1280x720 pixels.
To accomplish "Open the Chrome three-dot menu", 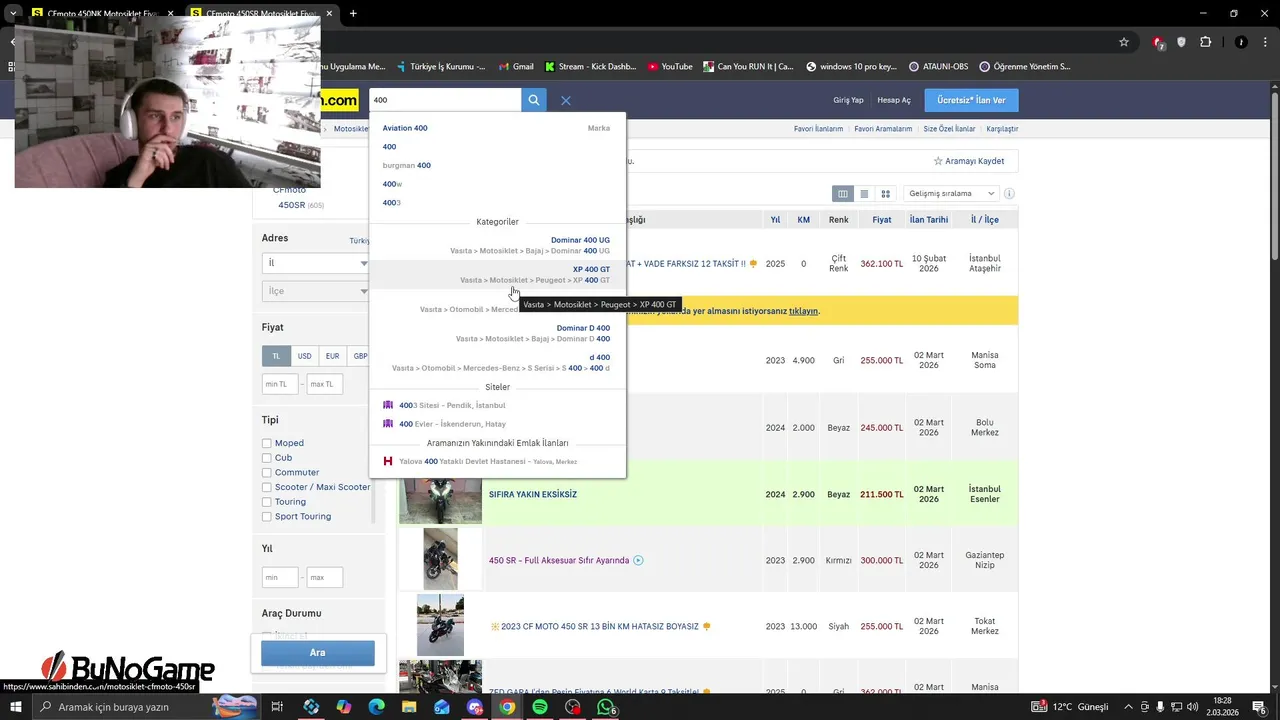I will [1264, 42].
